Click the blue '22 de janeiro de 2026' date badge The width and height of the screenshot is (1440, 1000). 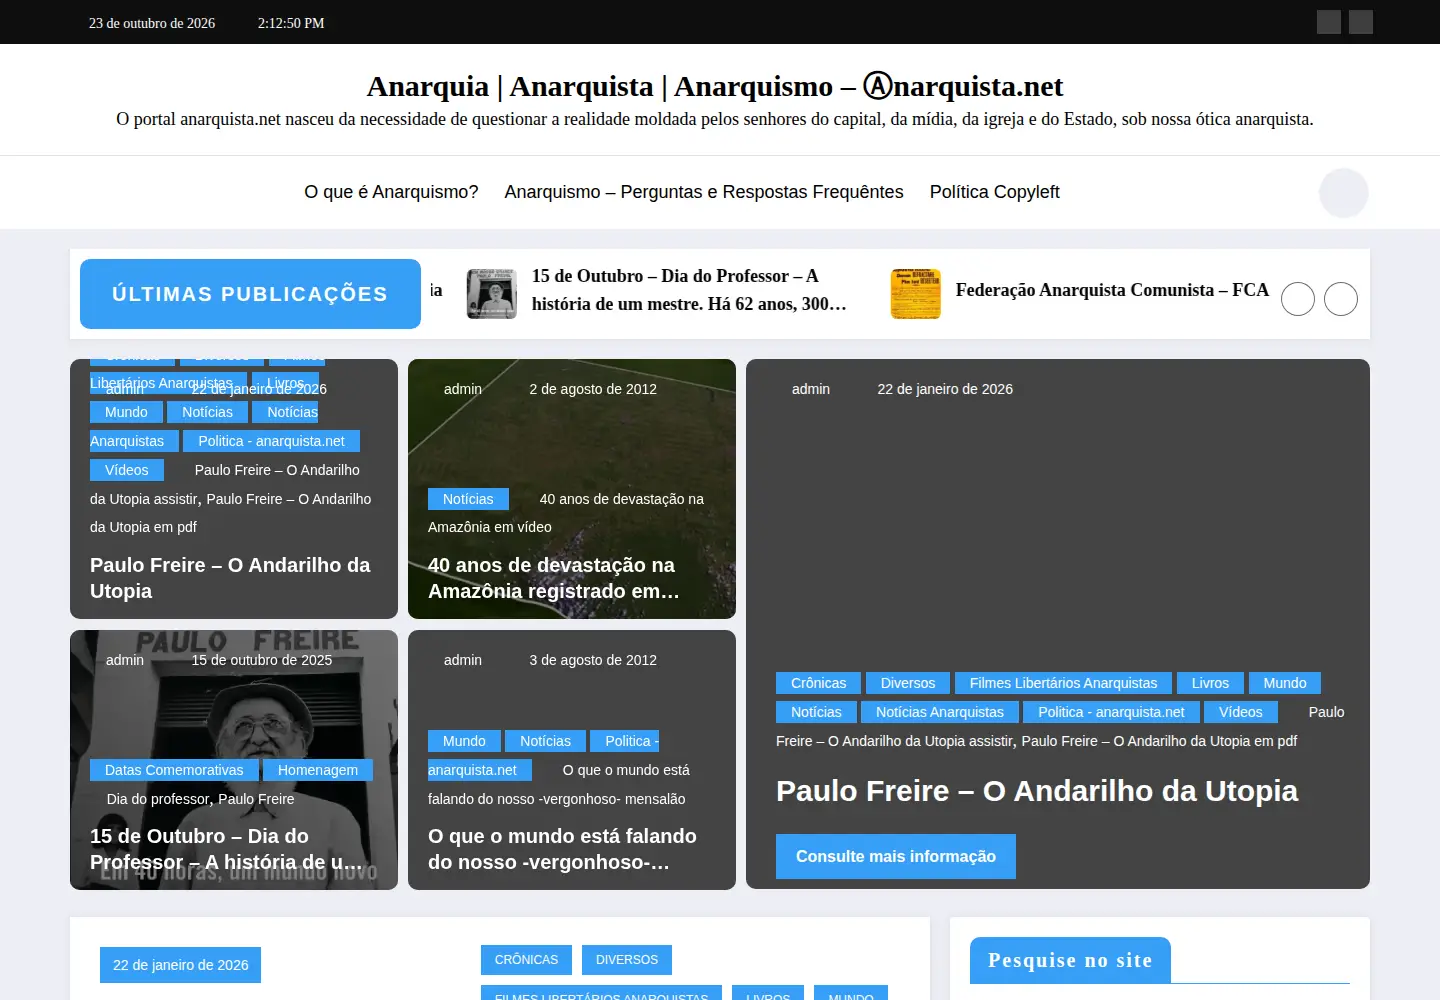click(x=180, y=965)
